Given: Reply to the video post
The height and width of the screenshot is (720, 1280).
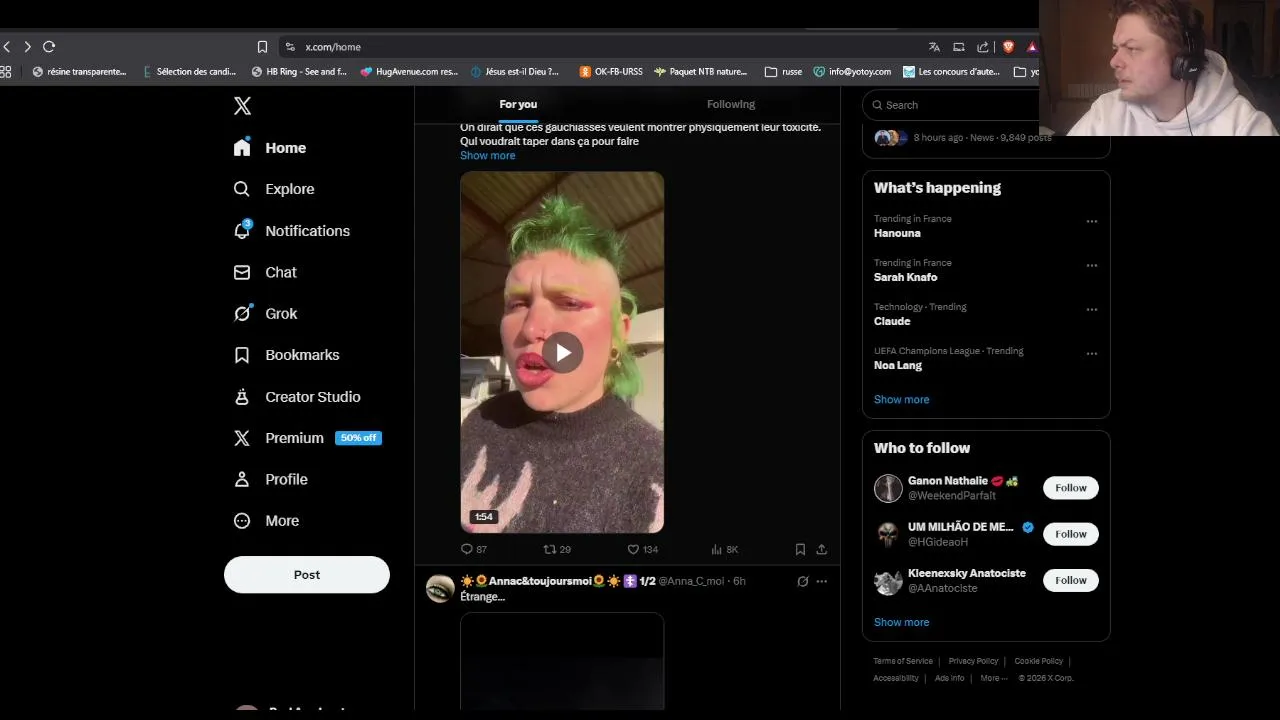Looking at the screenshot, I should click(473, 549).
